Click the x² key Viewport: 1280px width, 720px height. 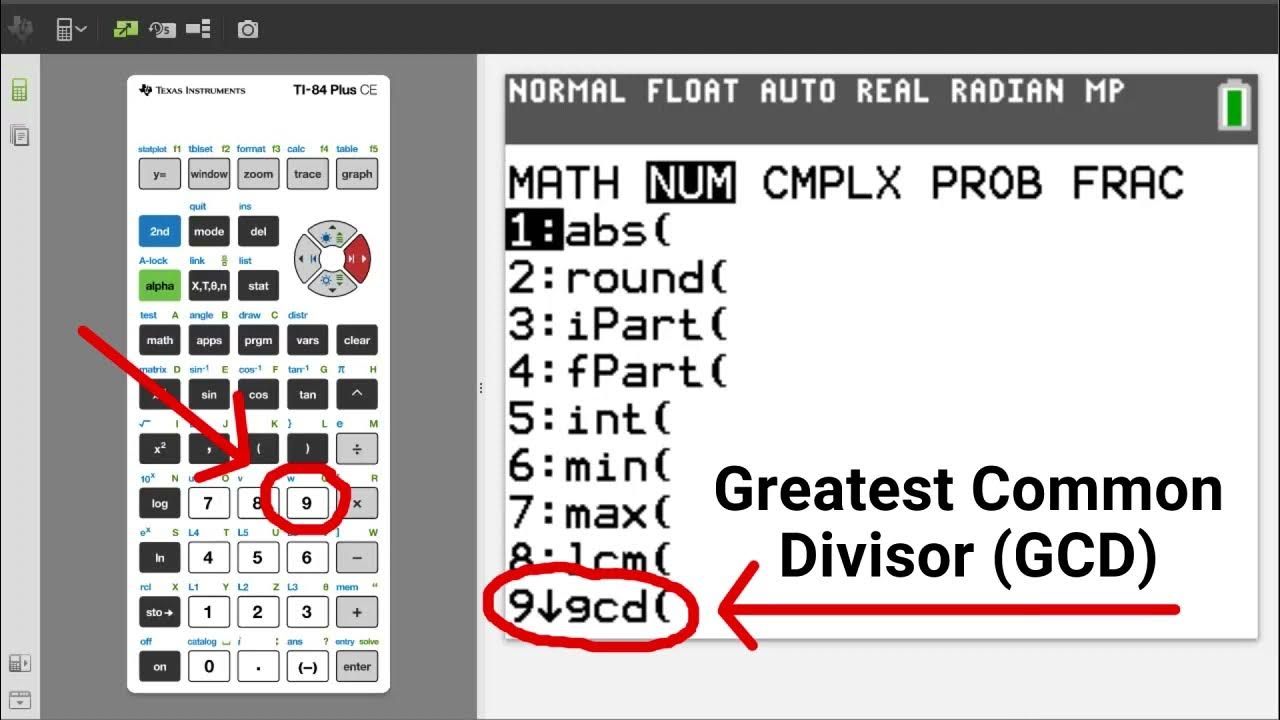coord(160,449)
